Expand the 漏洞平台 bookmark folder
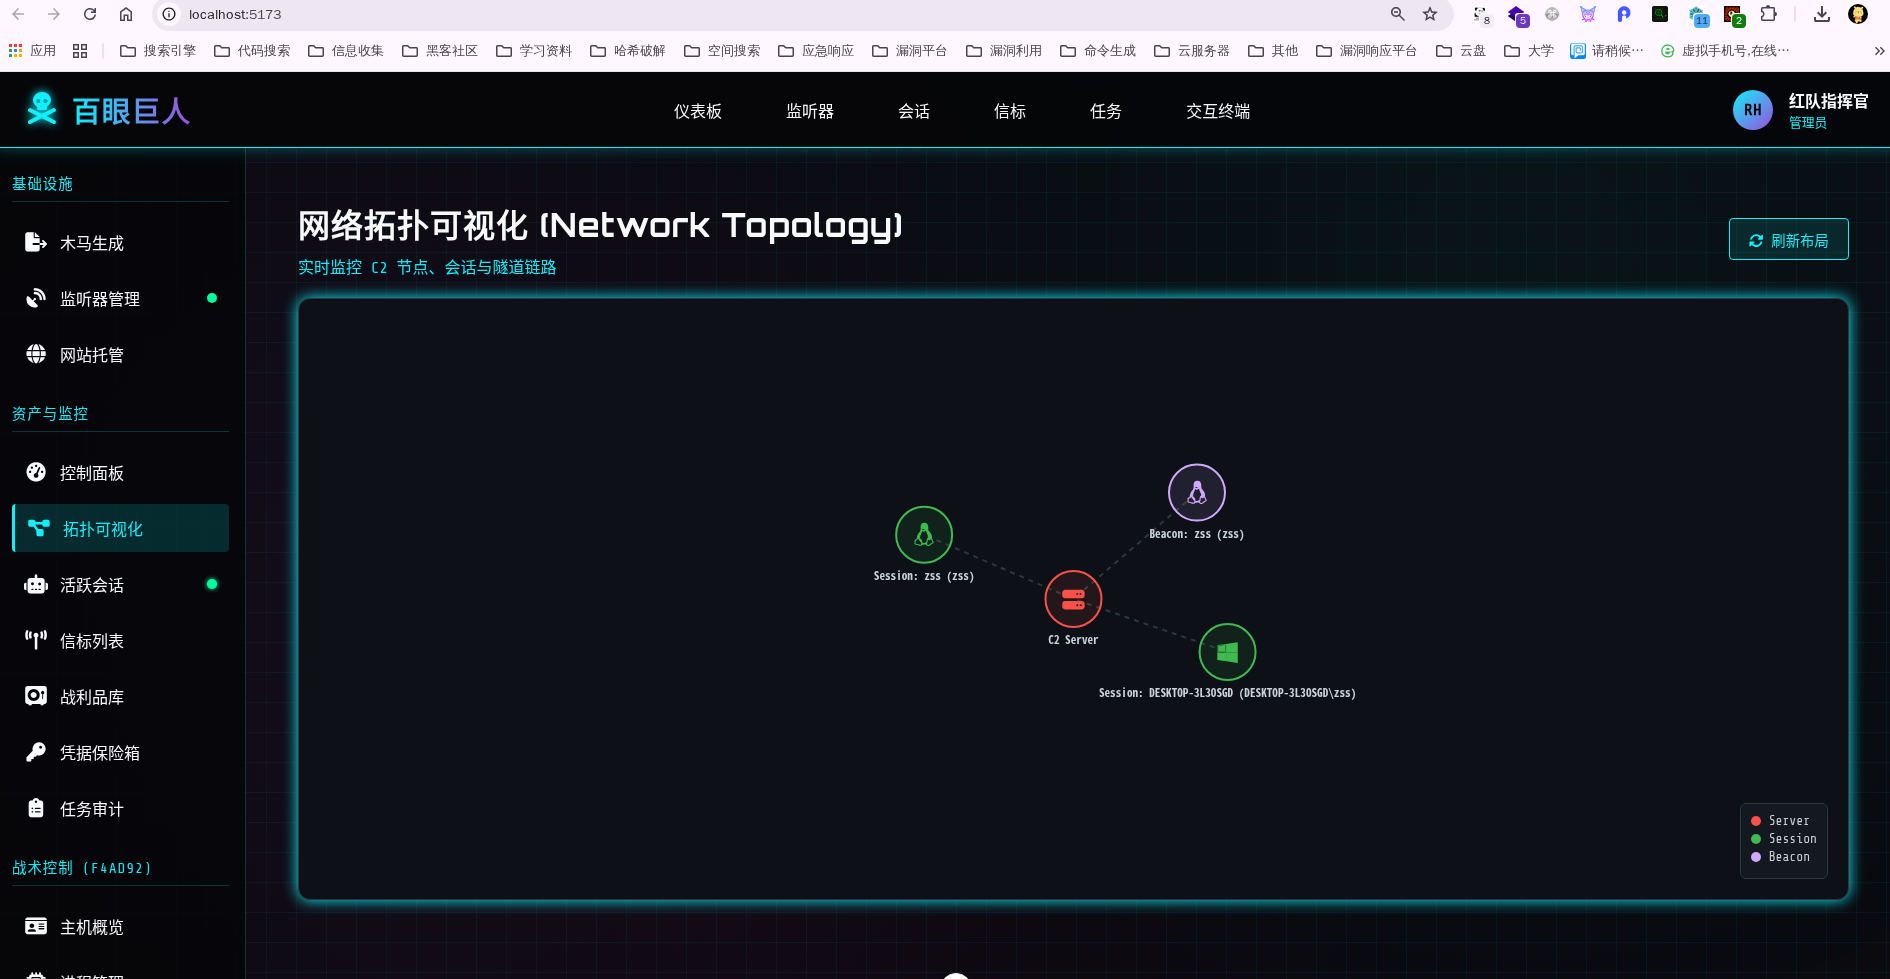The image size is (1890, 979). 909,51
